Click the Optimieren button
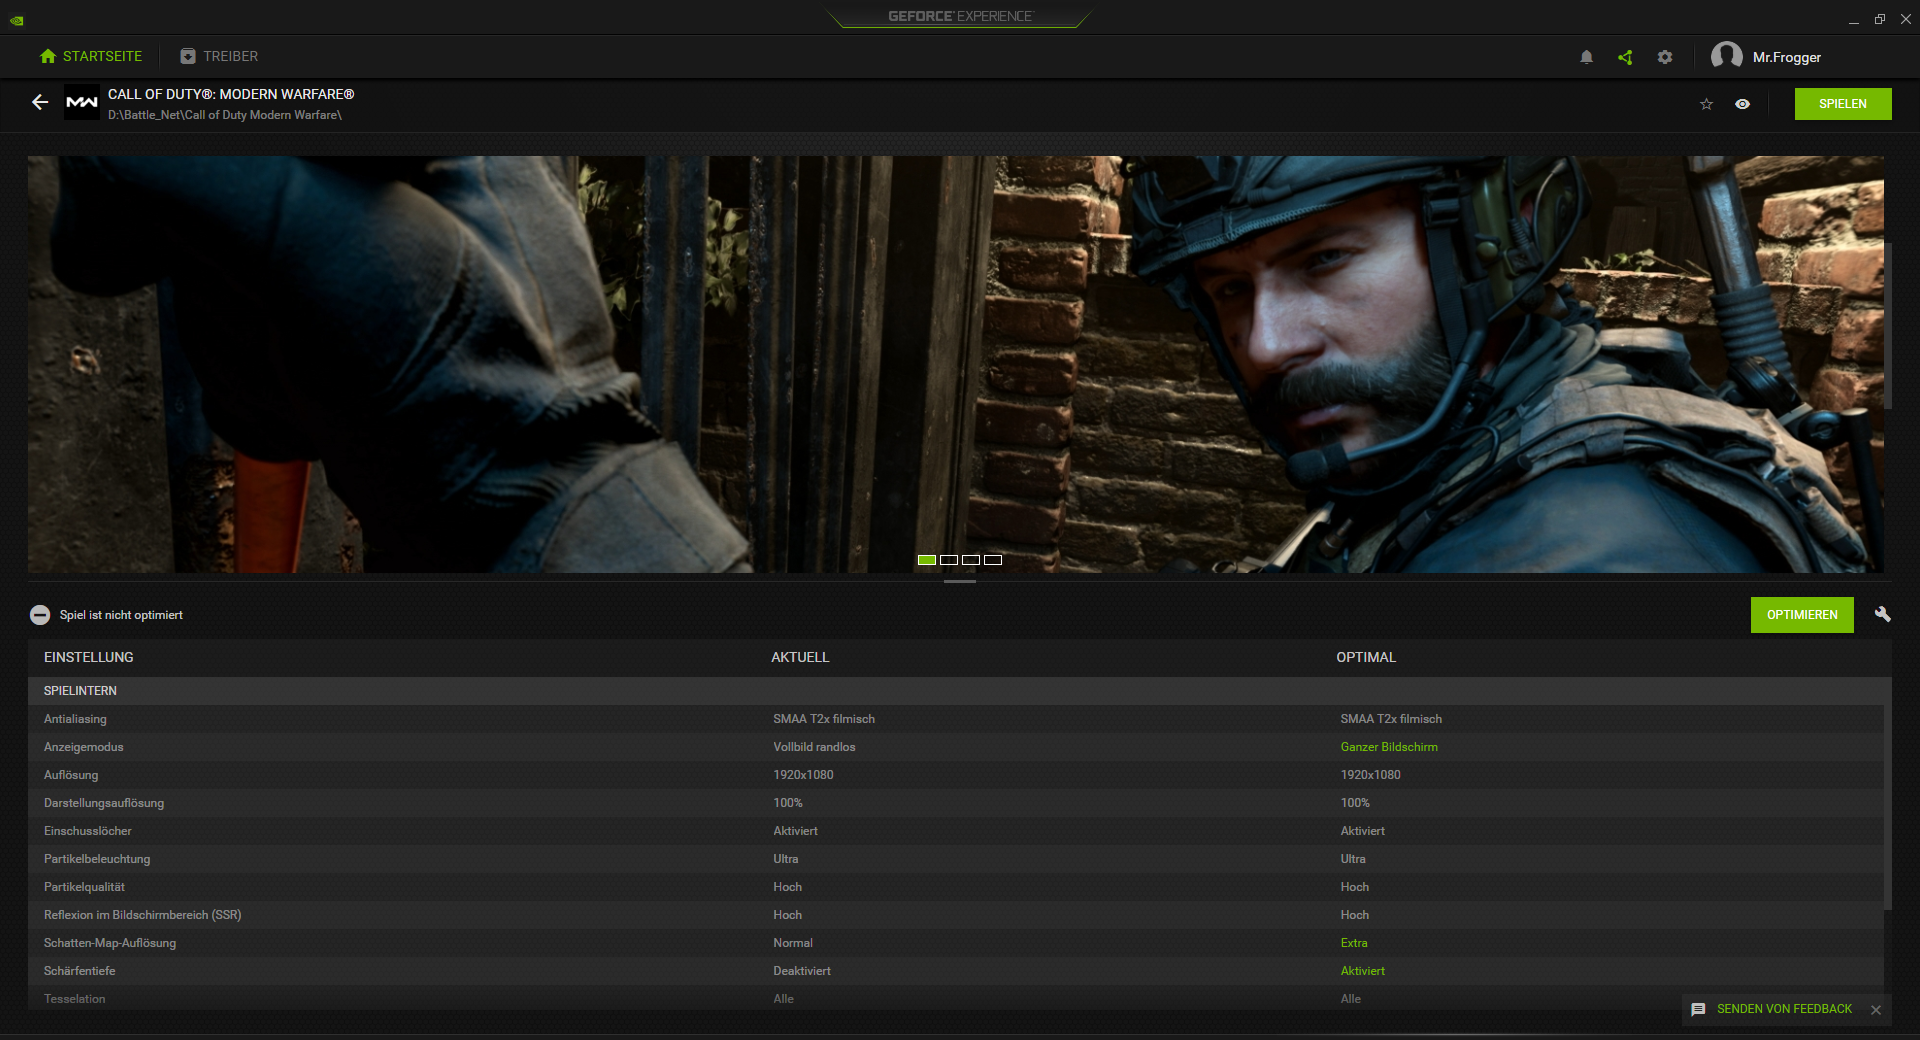Viewport: 1920px width, 1040px height. [x=1802, y=615]
